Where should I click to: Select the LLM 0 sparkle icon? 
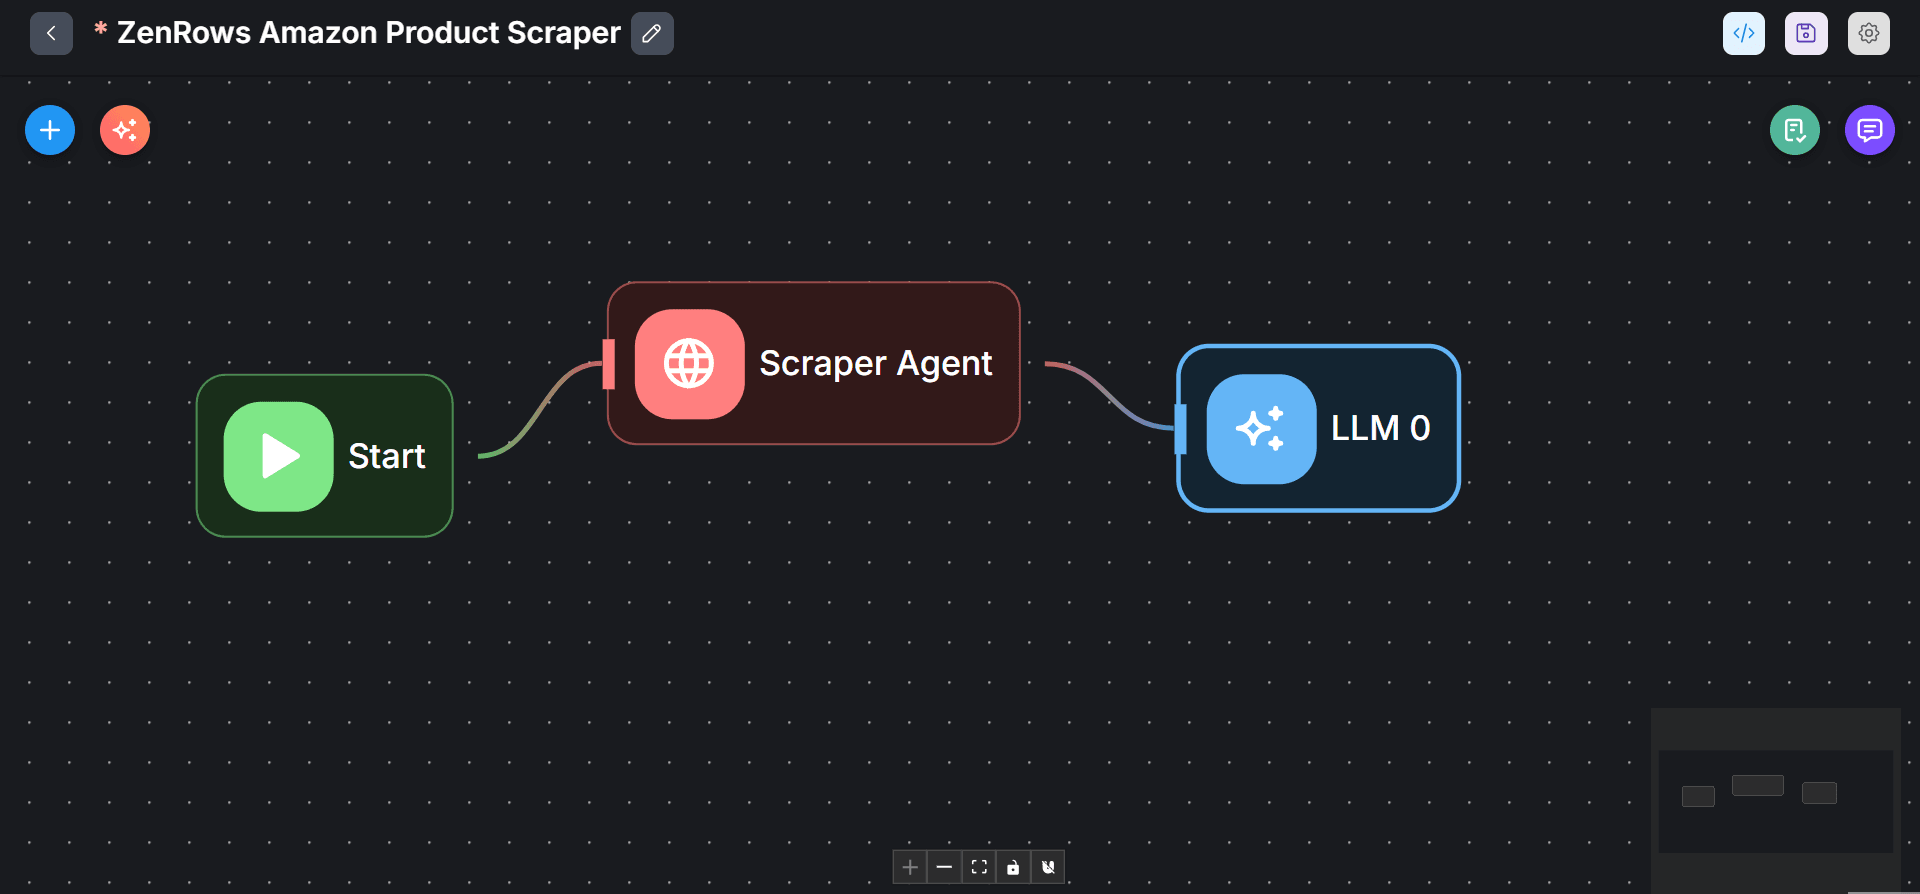coord(1261,429)
